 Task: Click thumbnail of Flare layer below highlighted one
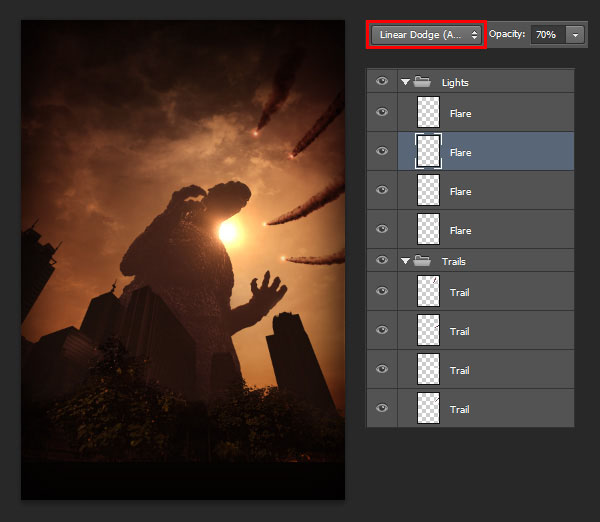tap(428, 190)
